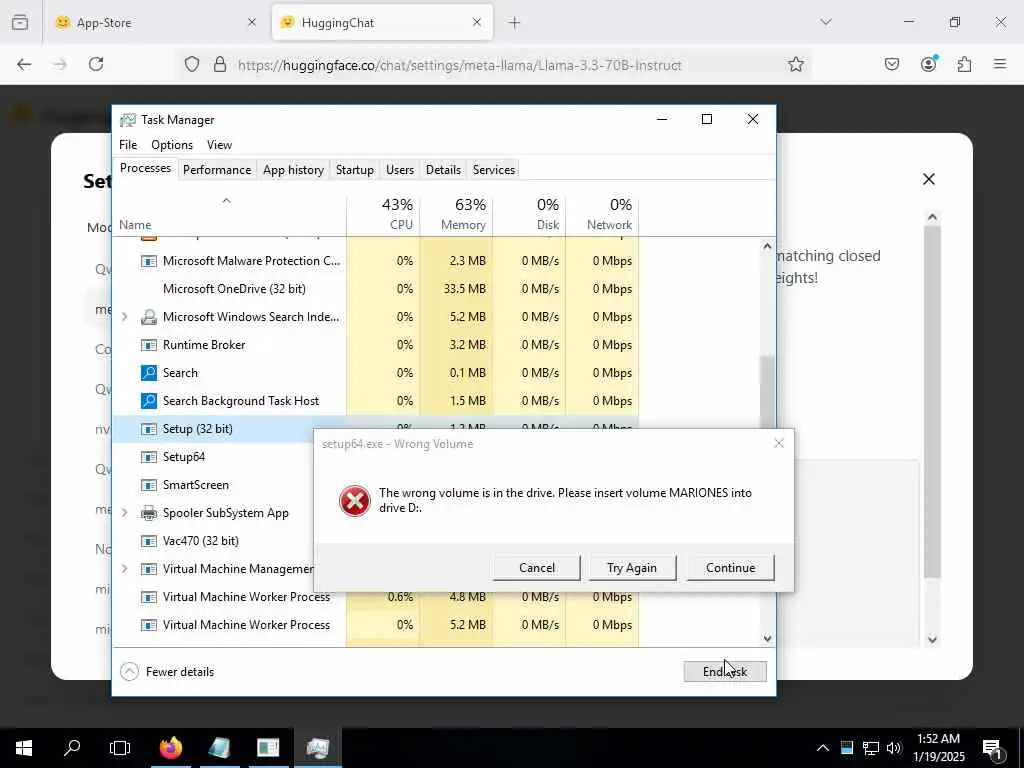
Task: Click the volume speaker tray icon
Action: 894,748
